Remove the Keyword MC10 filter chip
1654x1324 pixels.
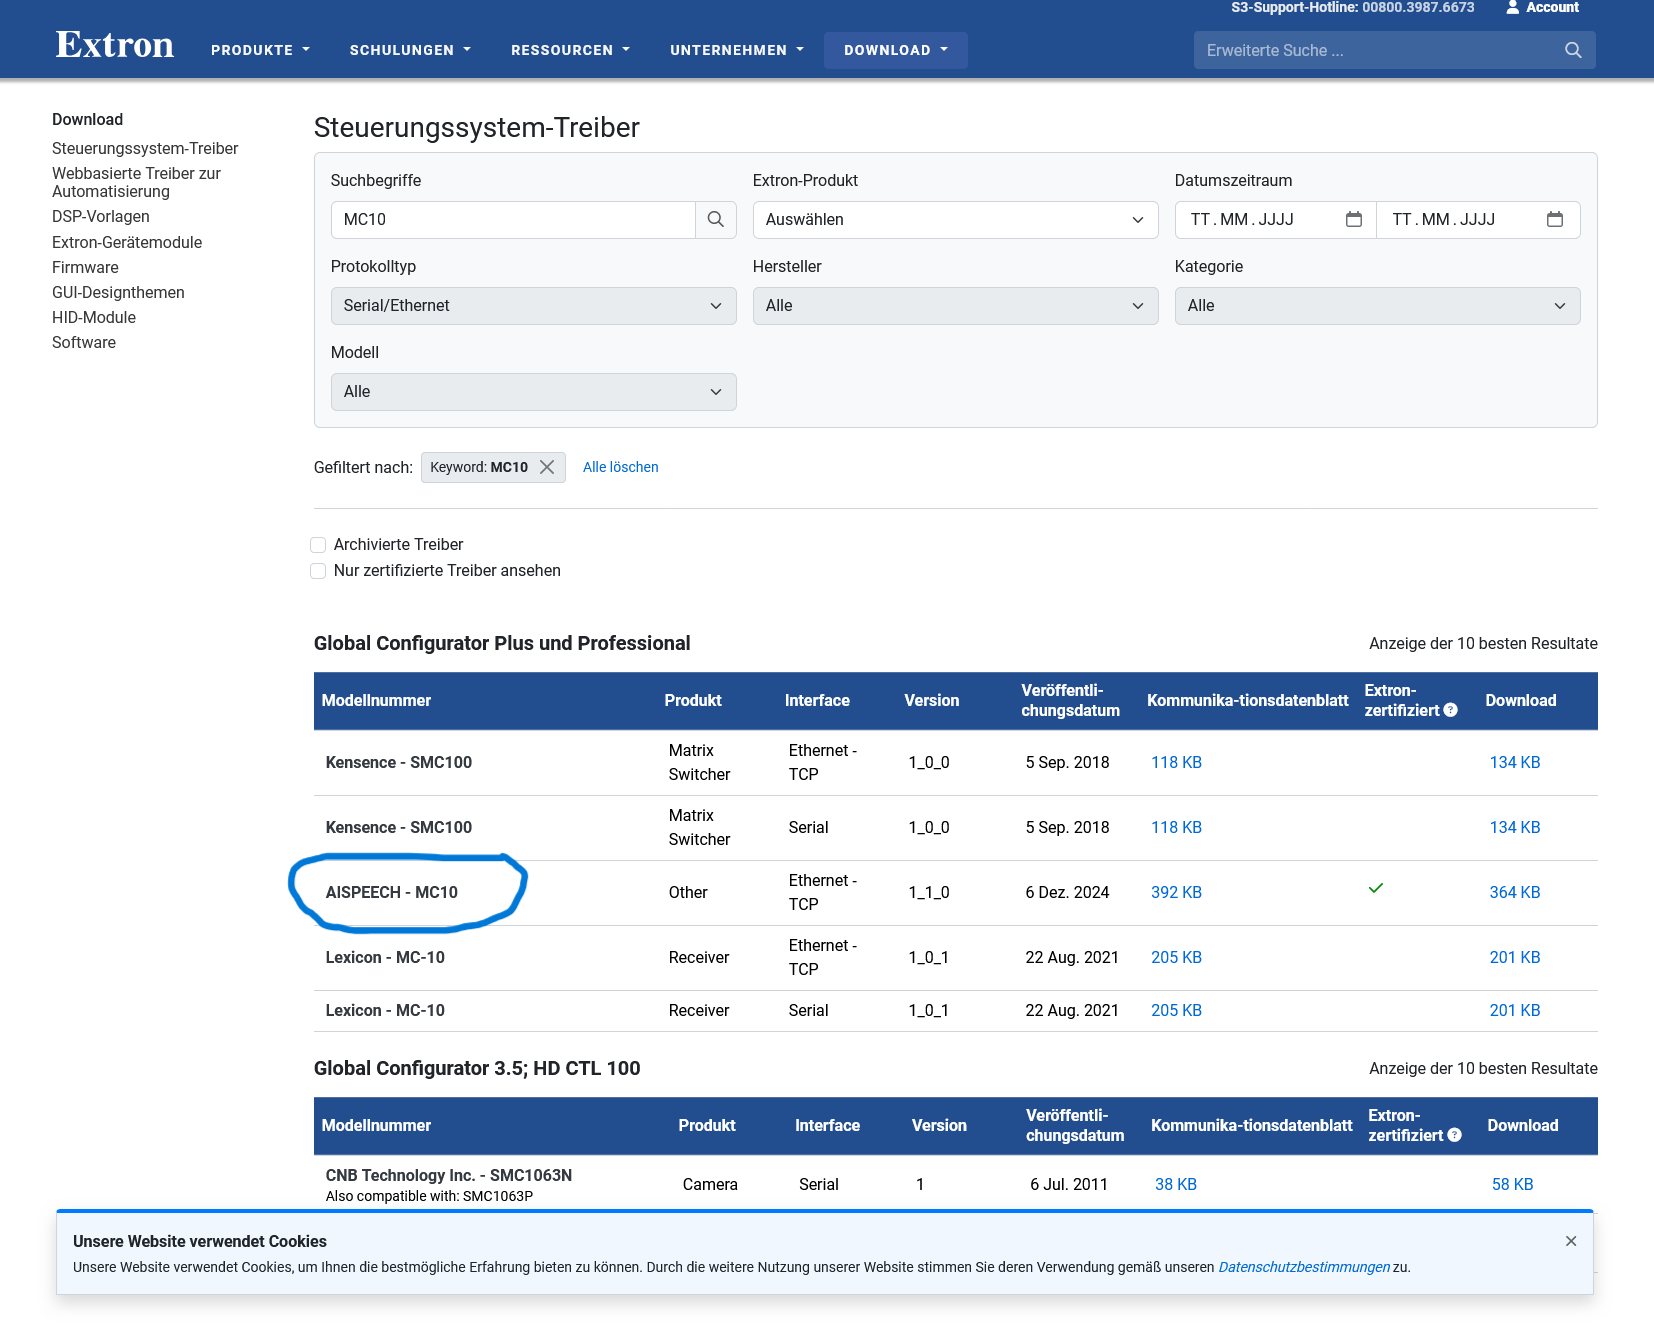[x=547, y=467]
